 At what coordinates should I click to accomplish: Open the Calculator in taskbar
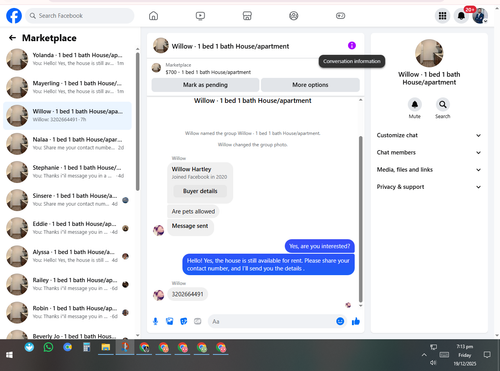coord(87,348)
